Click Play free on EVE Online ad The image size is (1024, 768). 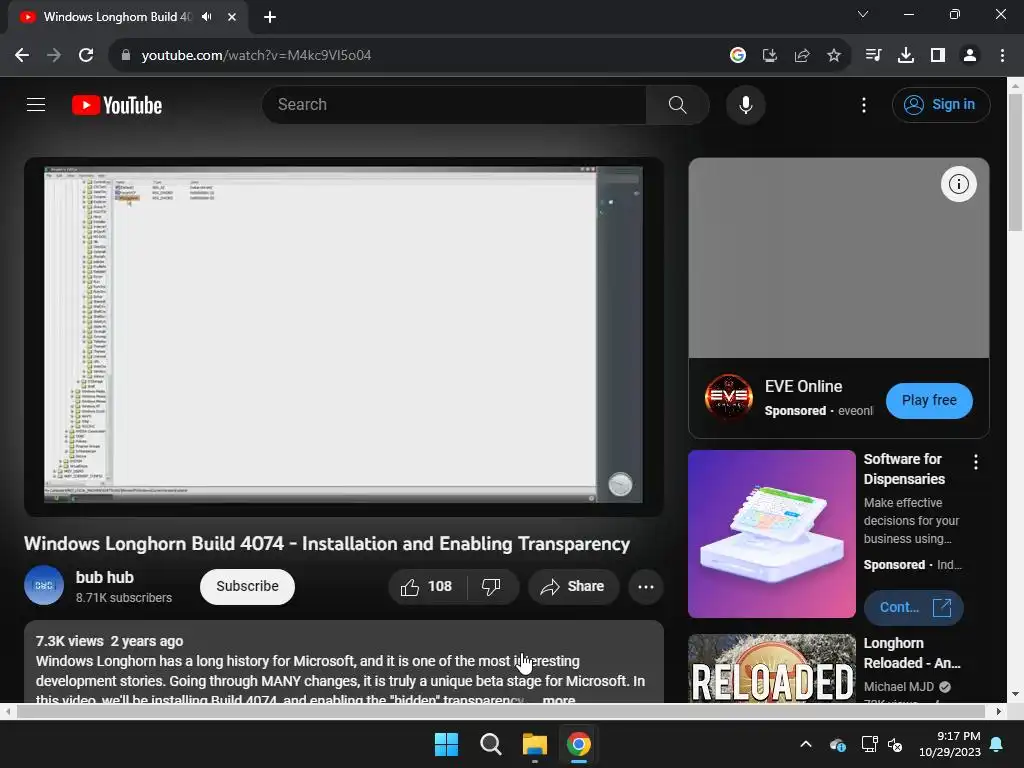tap(929, 400)
